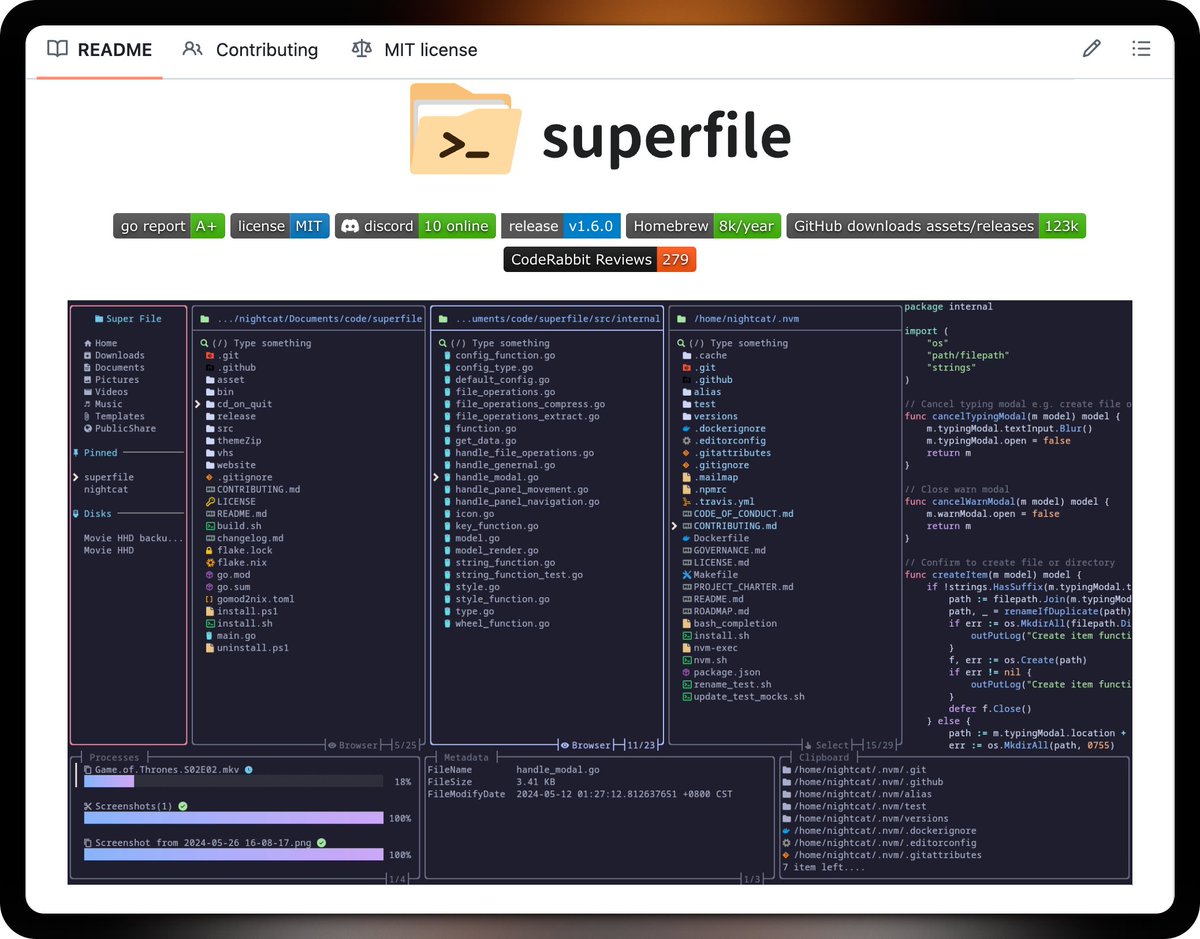Click the tools icon beside Makefile
The width and height of the screenshot is (1200, 939).
click(686, 575)
